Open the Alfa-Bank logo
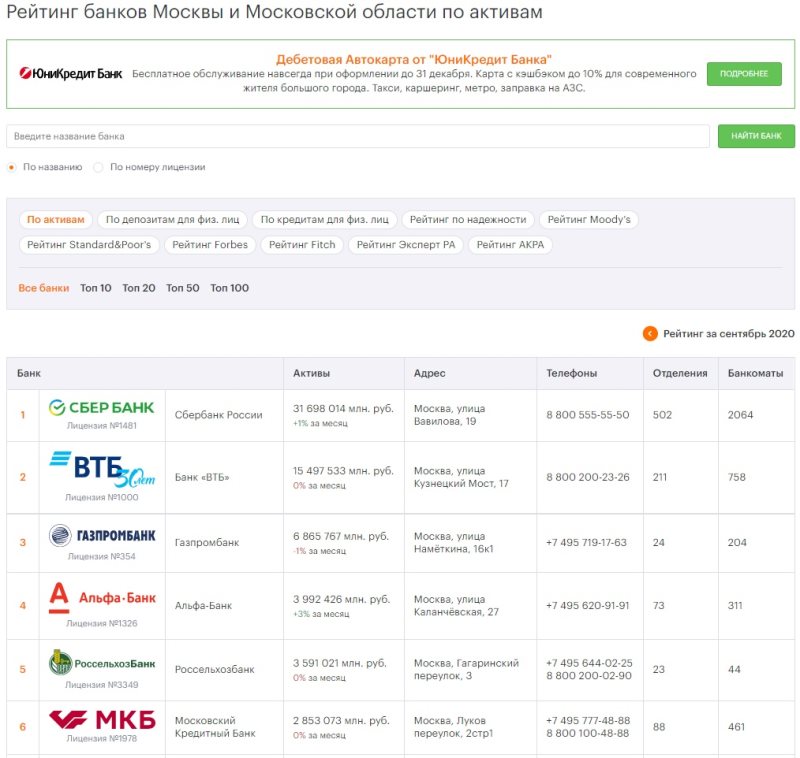This screenshot has width=800, height=758. [x=102, y=597]
